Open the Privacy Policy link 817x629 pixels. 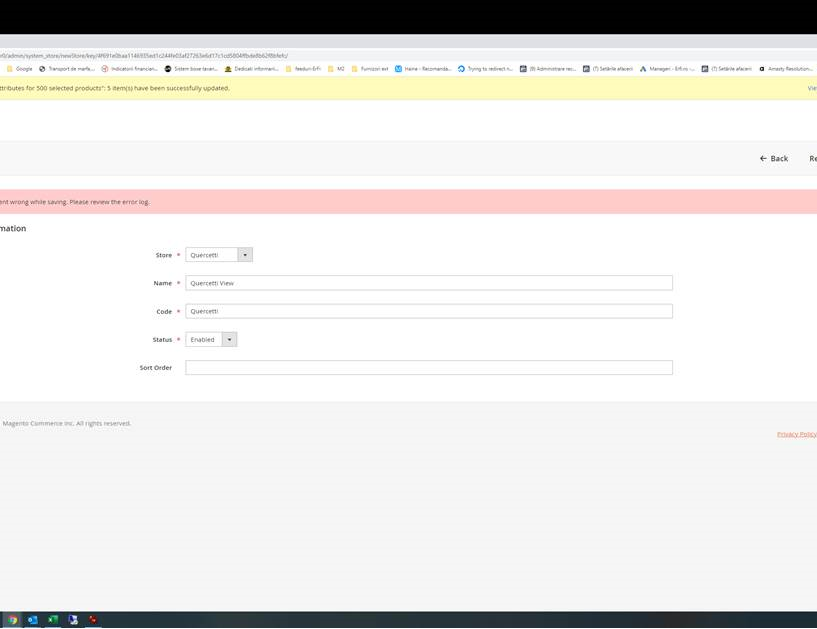pos(796,434)
